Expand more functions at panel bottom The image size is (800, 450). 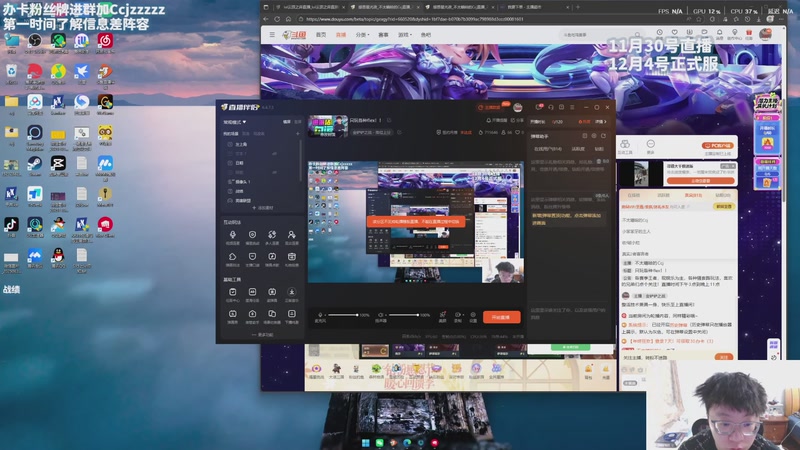[263, 335]
